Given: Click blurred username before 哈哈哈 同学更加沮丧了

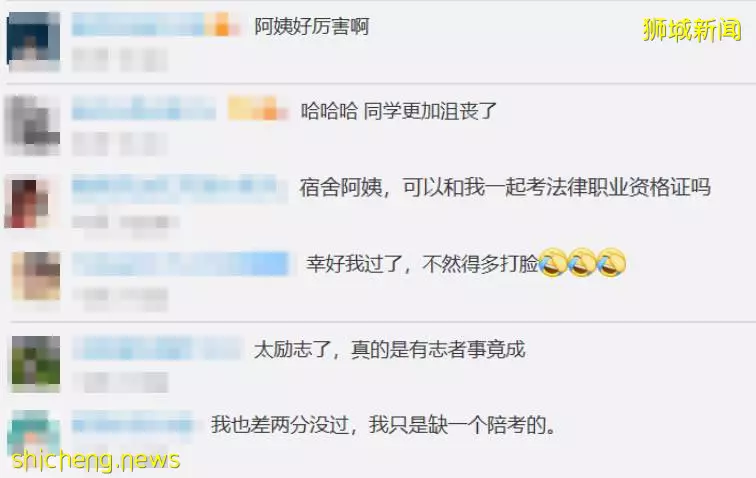Looking at the screenshot, I should tap(144, 108).
